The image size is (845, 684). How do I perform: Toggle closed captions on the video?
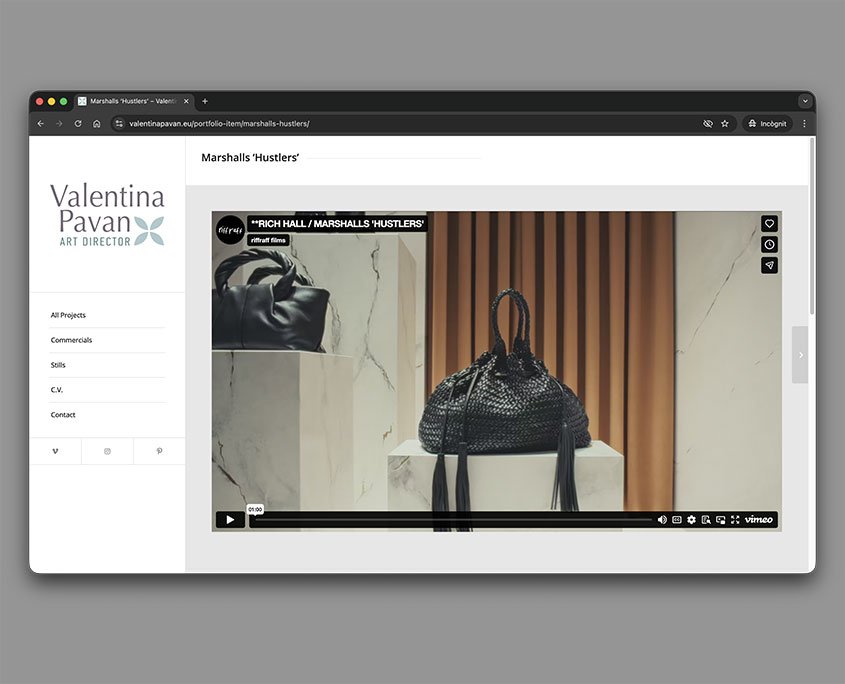(677, 520)
